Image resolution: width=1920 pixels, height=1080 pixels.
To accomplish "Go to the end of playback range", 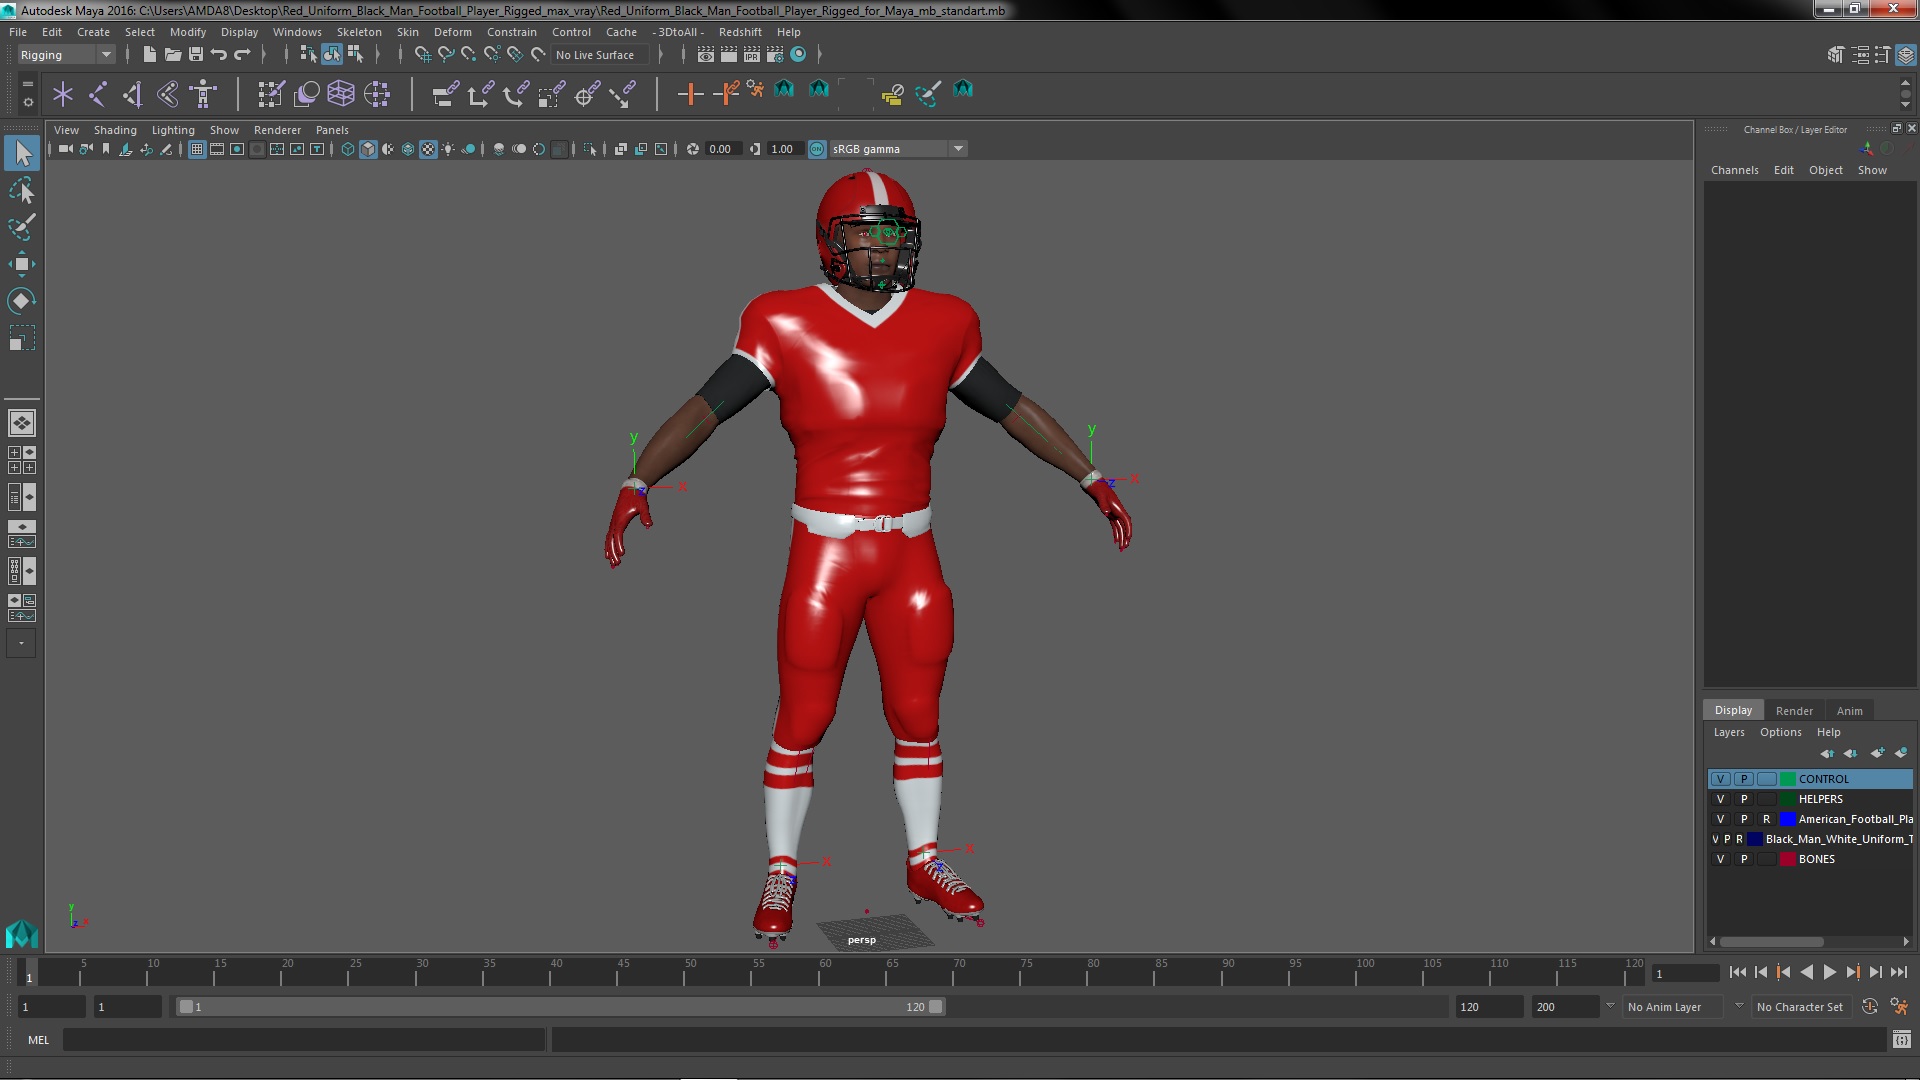I will pos(1898,972).
